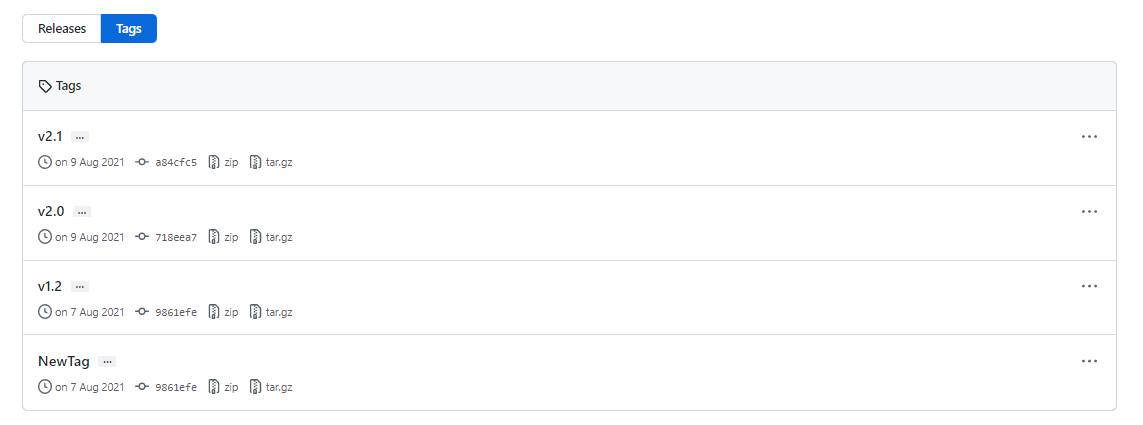Screen dimensions: 1143x425
Task: Click the zip file icon for NewTag
Action: click(214, 387)
